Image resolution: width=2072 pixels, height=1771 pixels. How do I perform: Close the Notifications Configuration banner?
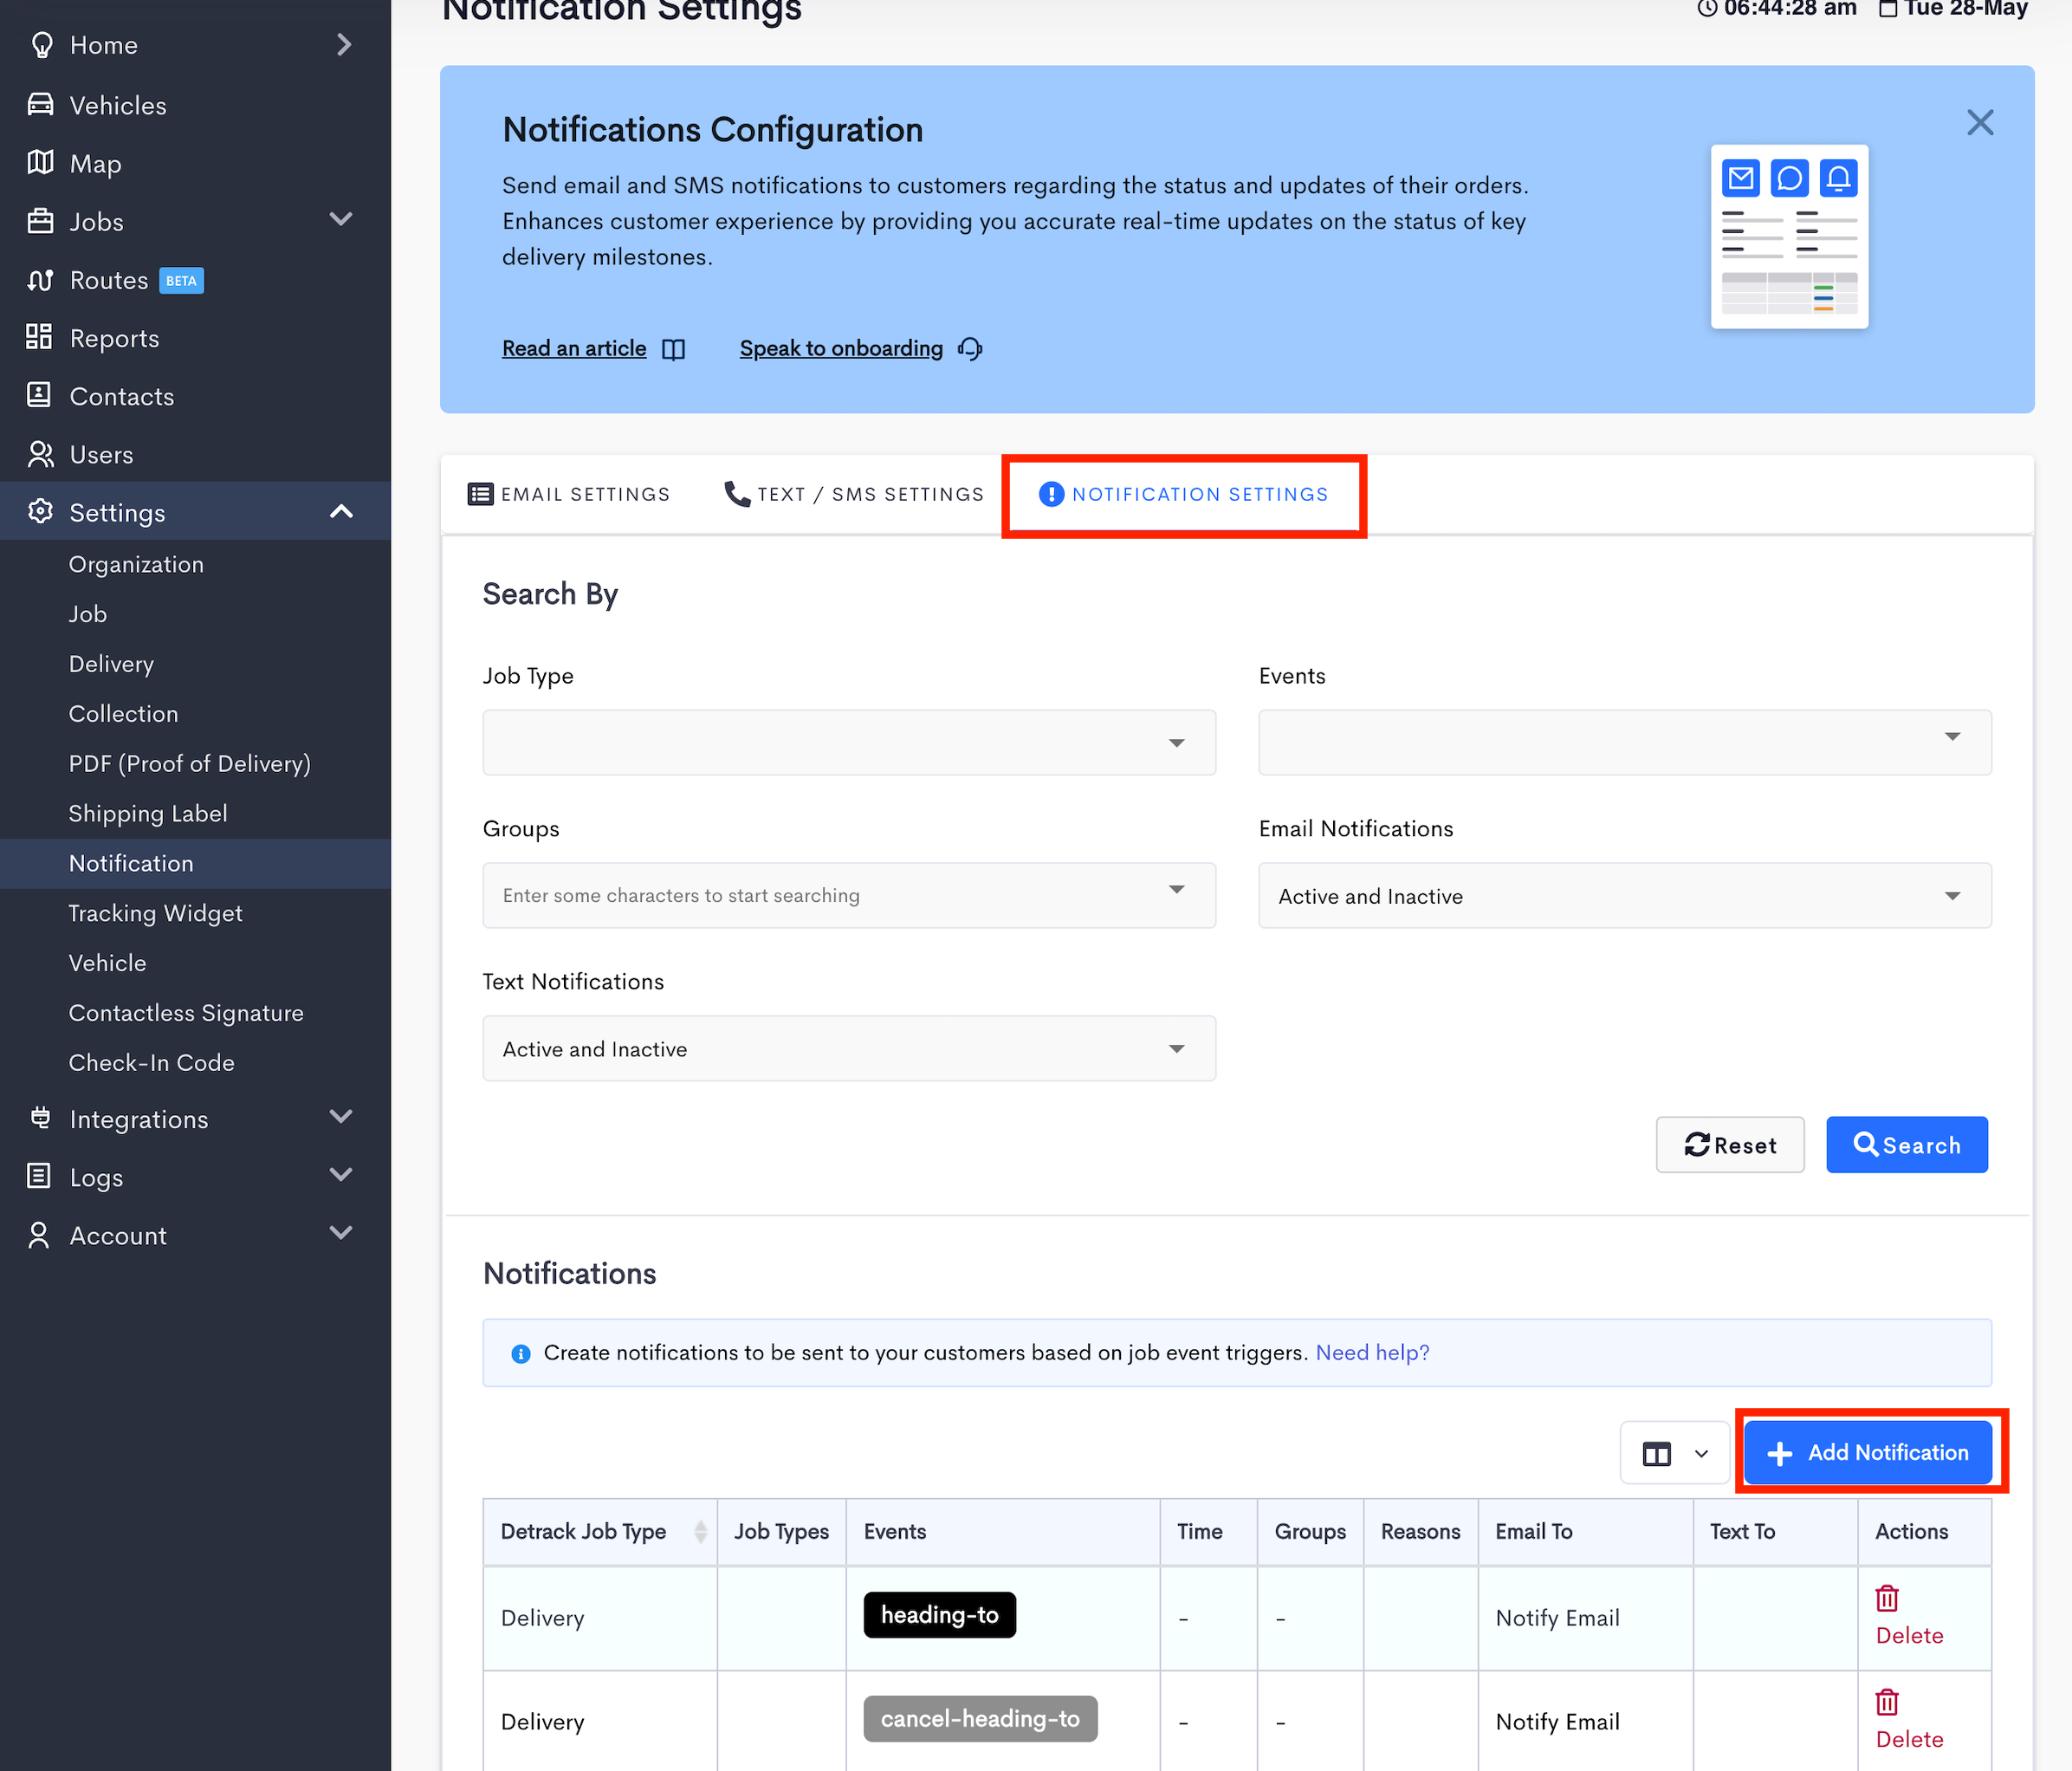click(x=1979, y=123)
